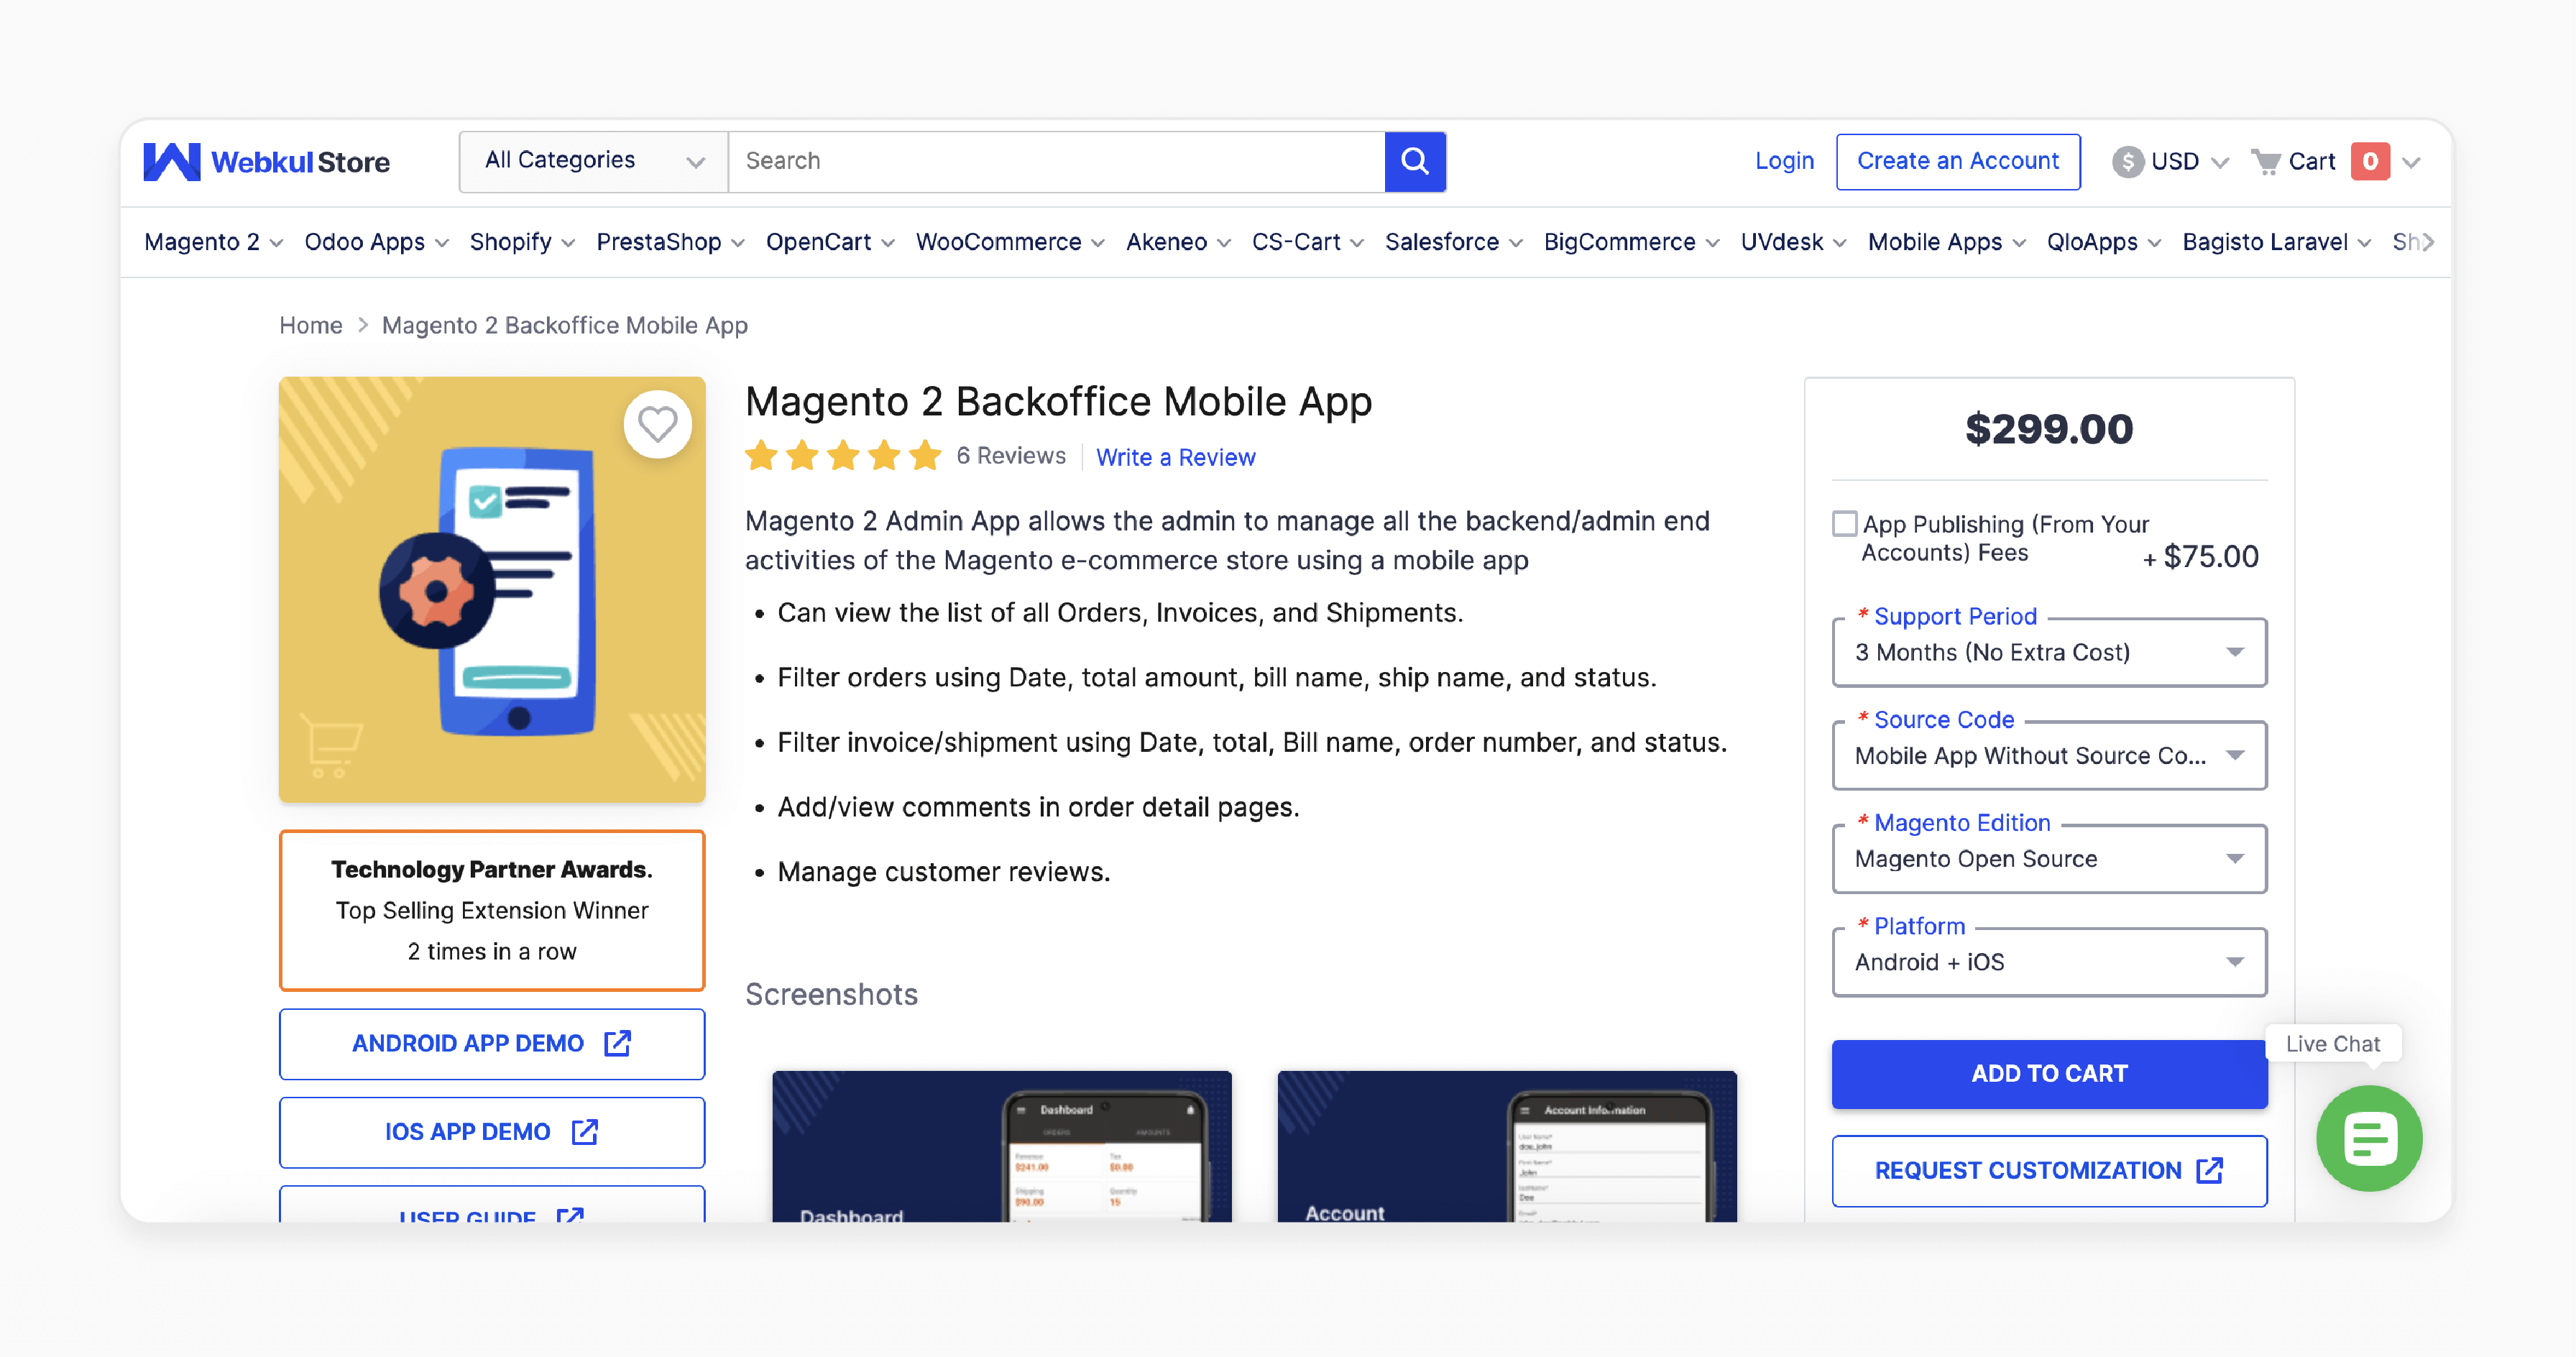The width and height of the screenshot is (2576, 1357).
Task: Expand the Odoo Apps menu
Action: 376,242
